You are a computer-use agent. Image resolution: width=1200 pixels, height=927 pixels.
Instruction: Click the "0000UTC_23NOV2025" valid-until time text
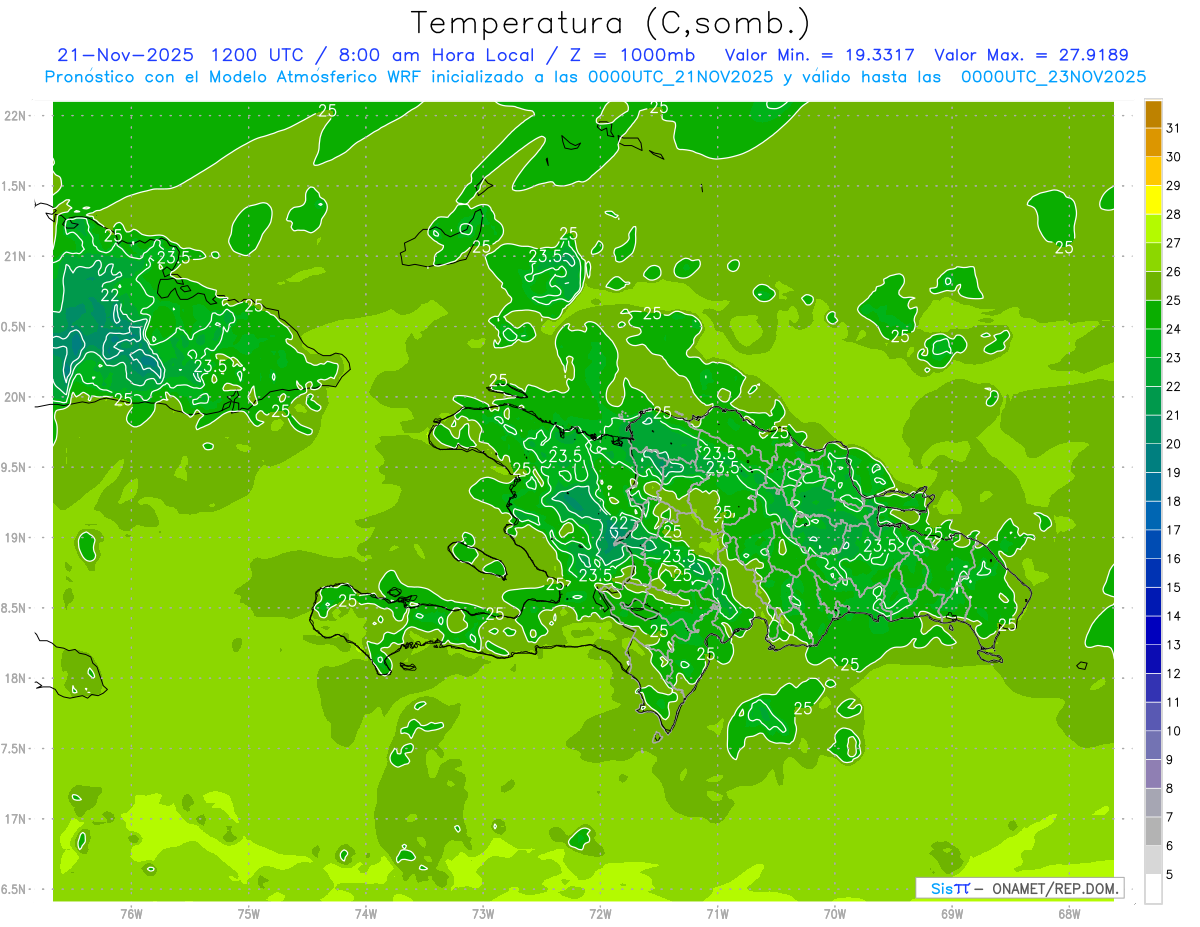point(1053,77)
